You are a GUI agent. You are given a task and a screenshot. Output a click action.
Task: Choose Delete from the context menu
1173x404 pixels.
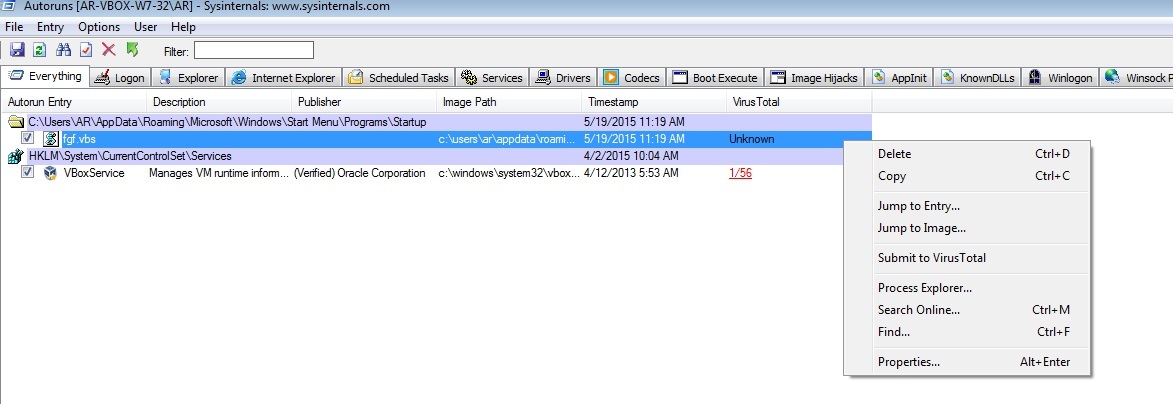[967, 154]
